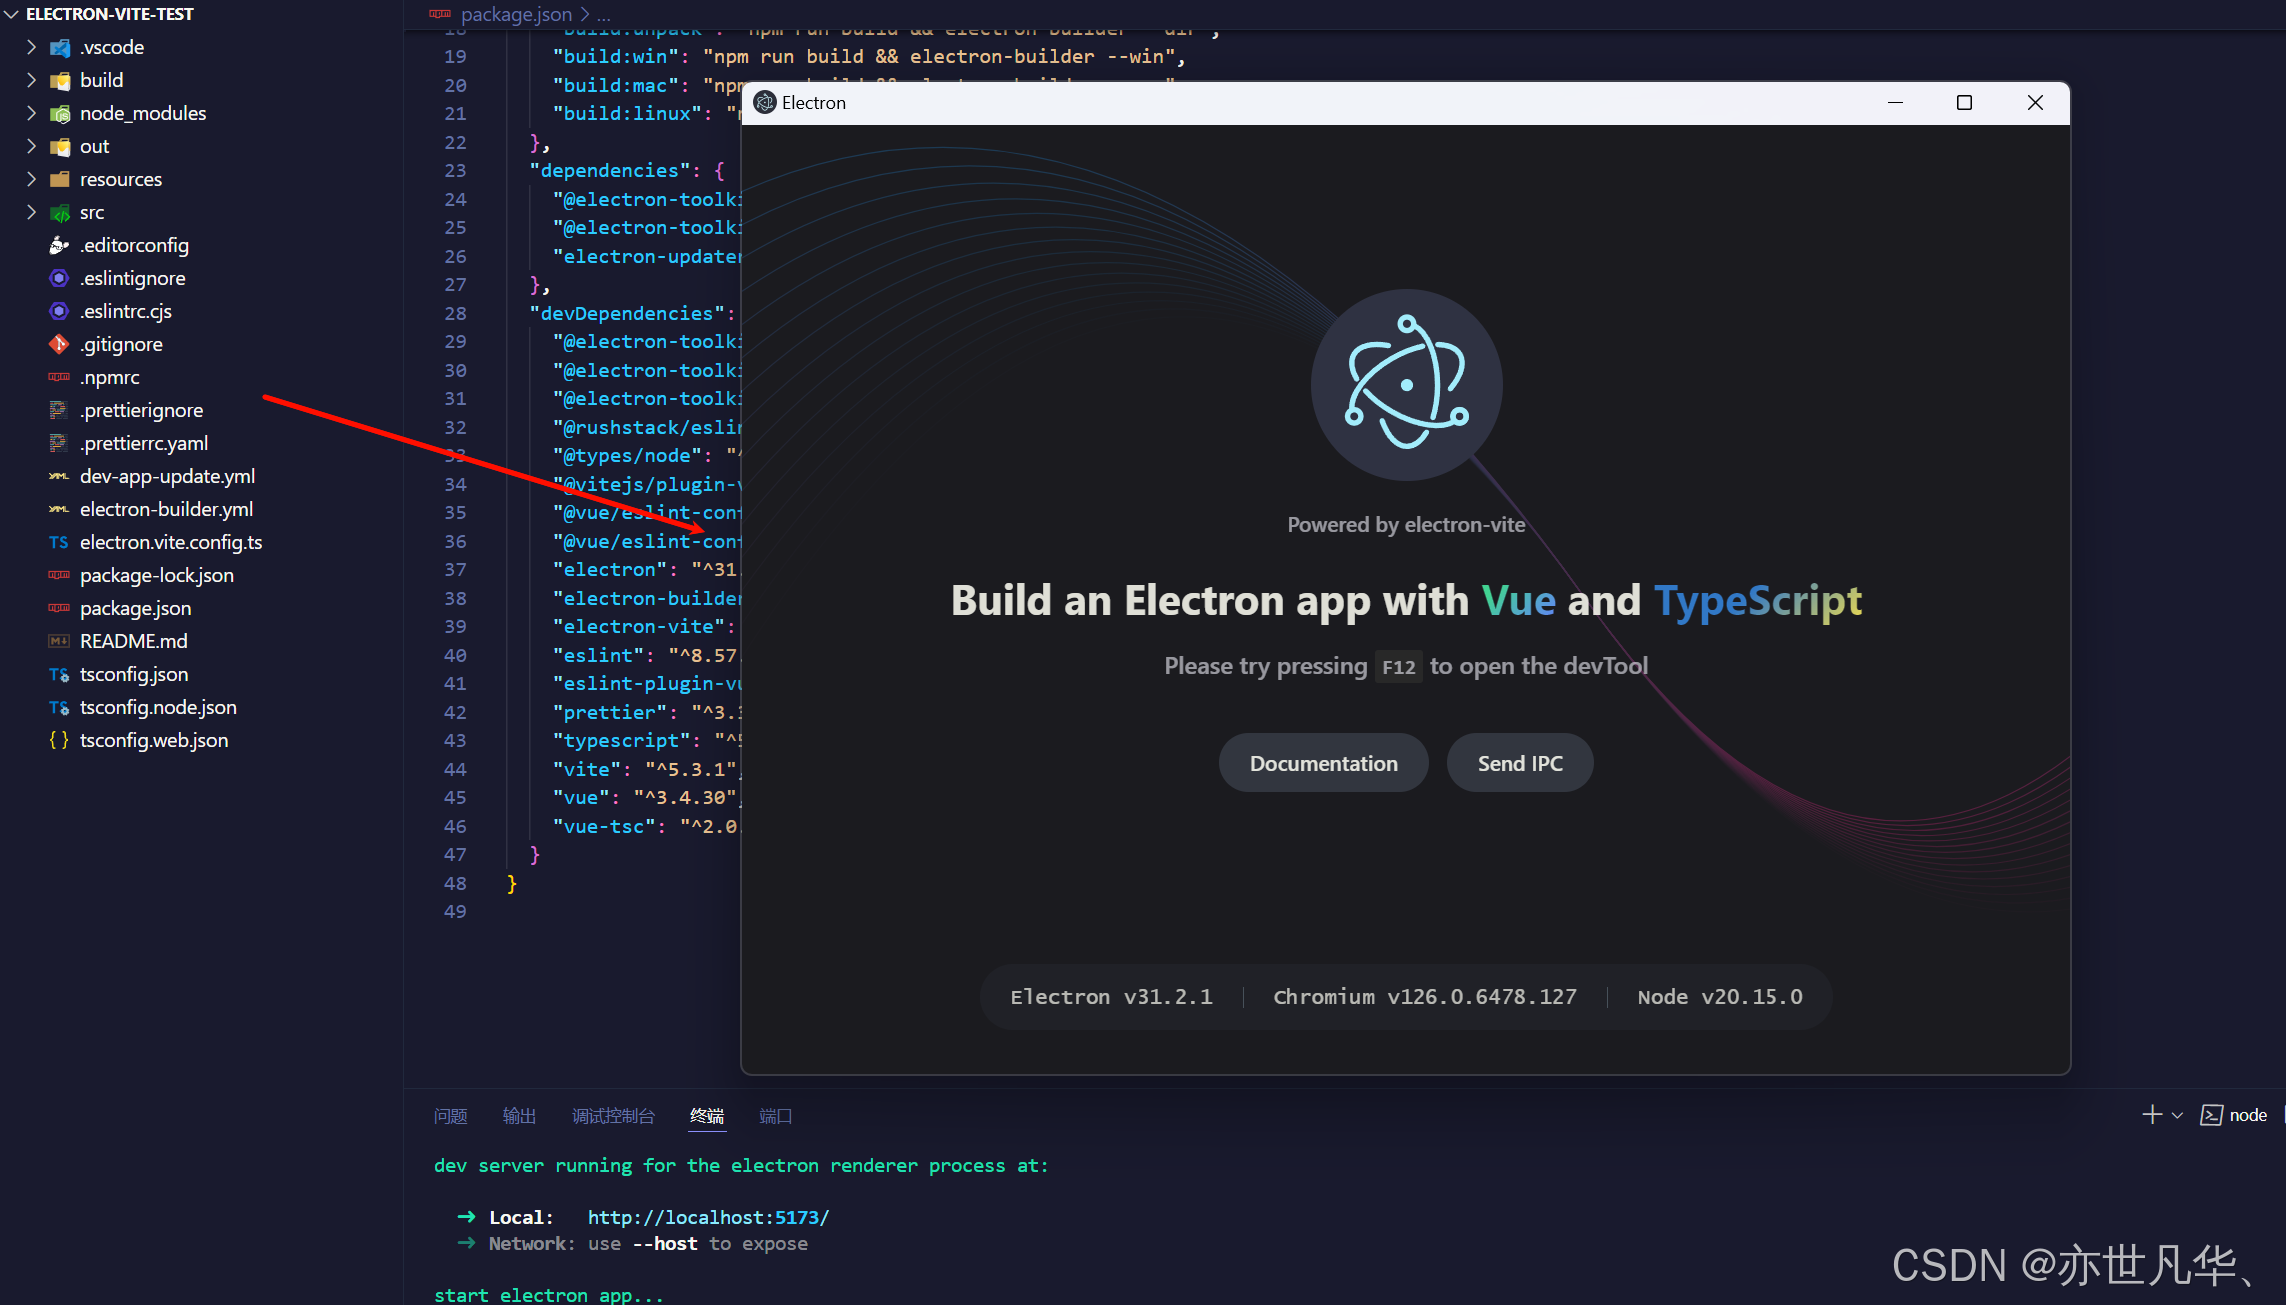
Task: Click the Electron logo in app window
Action: [1406, 385]
